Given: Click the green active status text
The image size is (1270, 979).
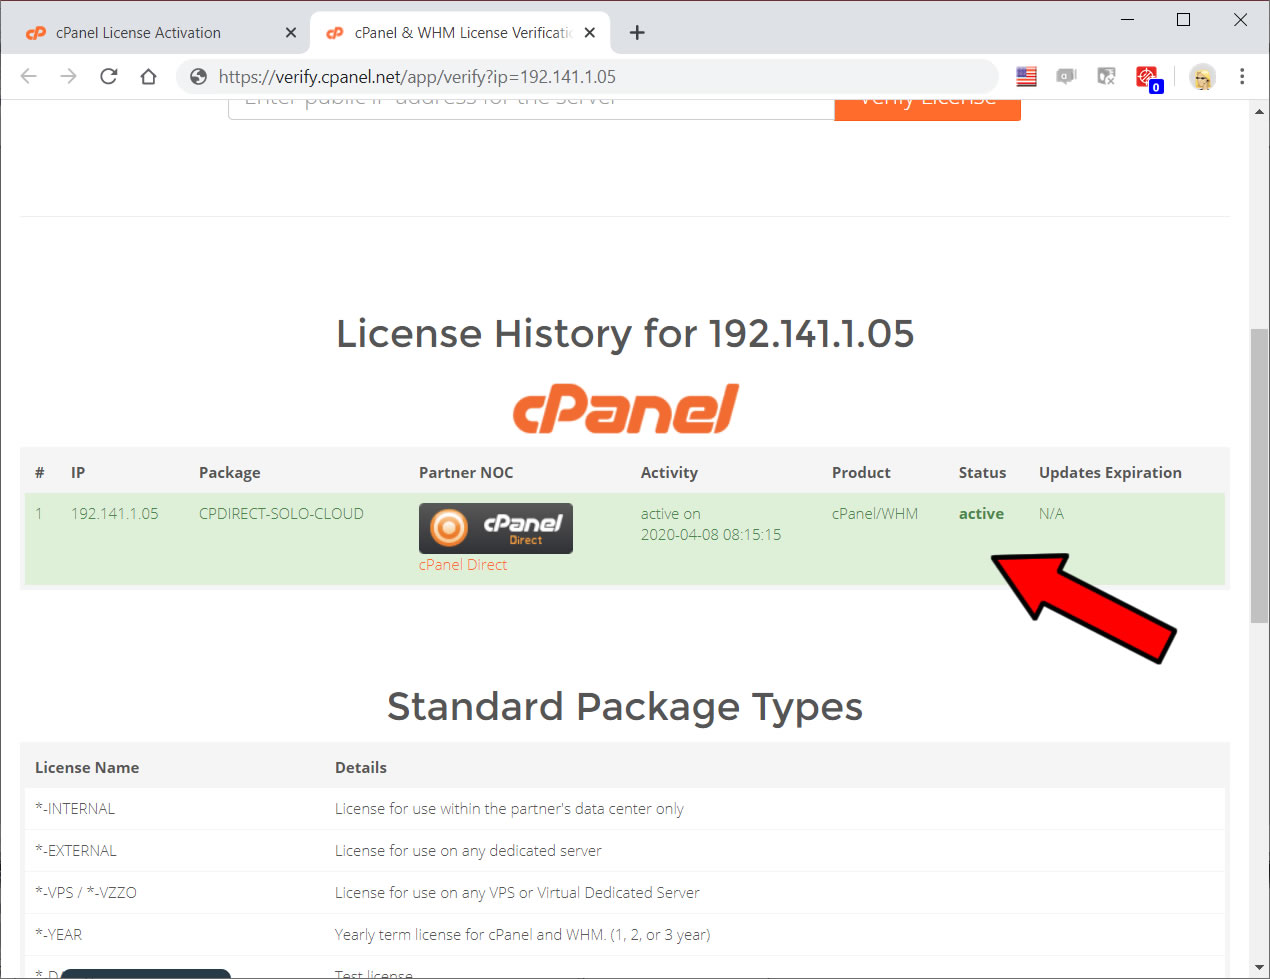Looking at the screenshot, I should point(981,514).
